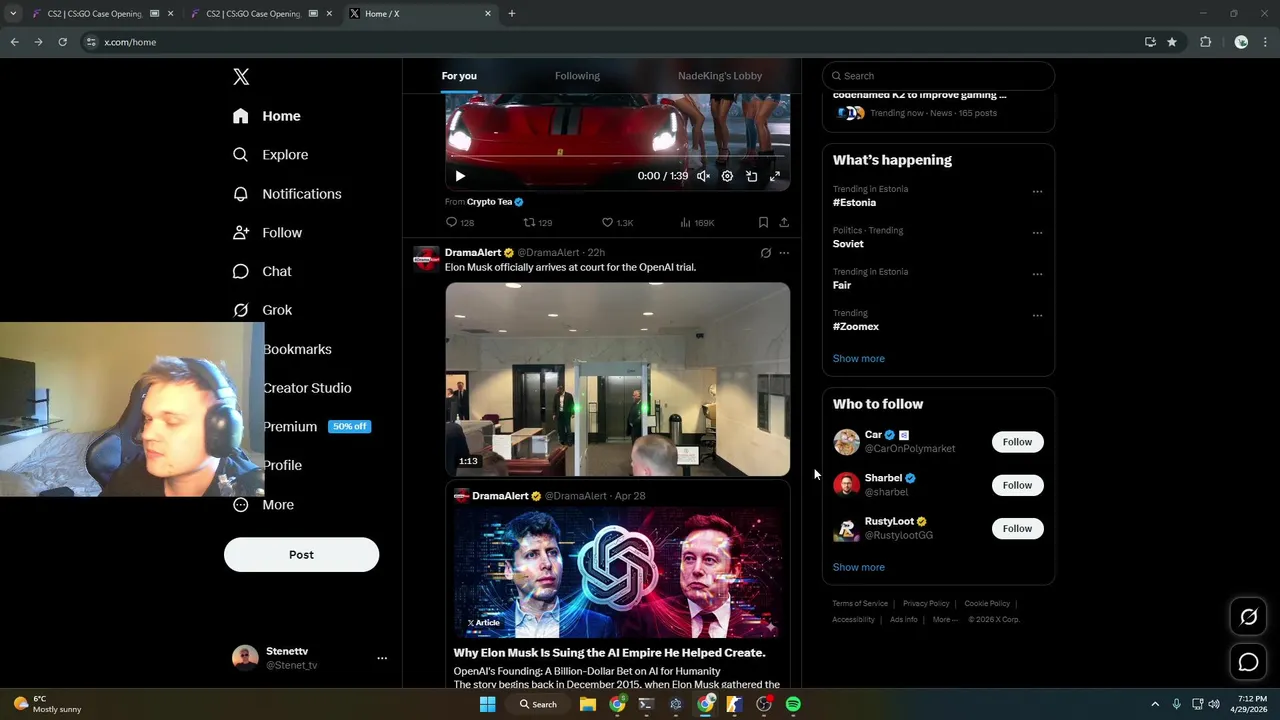Viewport: 1280px width, 720px height.
Task: Click the X search field
Action: pyautogui.click(x=938, y=76)
